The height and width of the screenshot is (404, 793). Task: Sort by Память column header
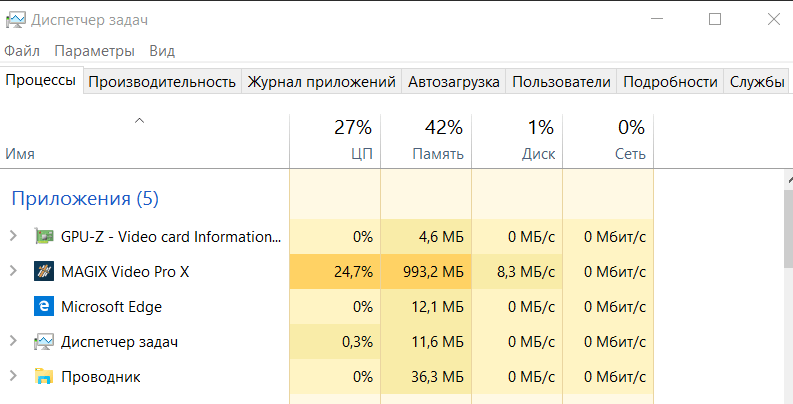tap(426, 141)
